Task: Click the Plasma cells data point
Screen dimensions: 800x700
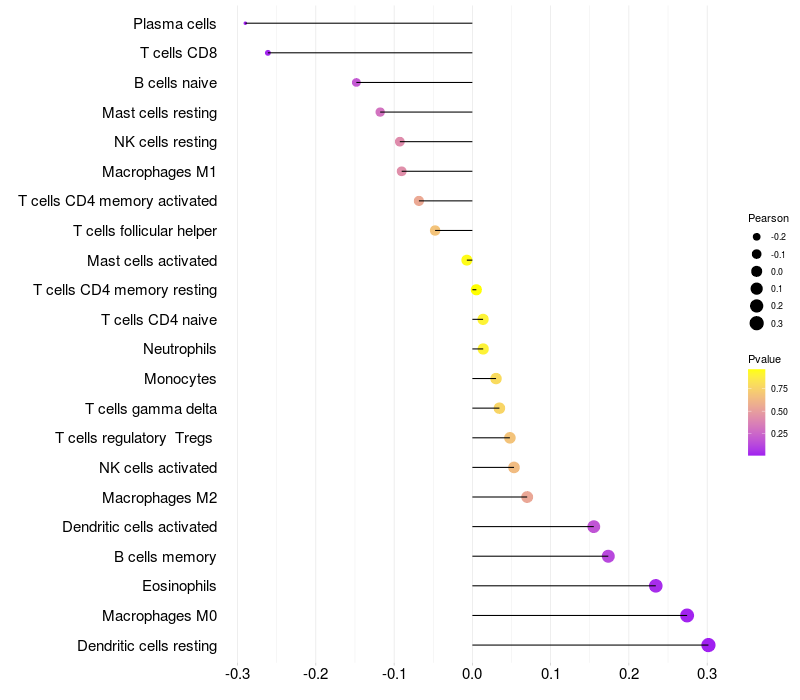Action: [x=245, y=23]
